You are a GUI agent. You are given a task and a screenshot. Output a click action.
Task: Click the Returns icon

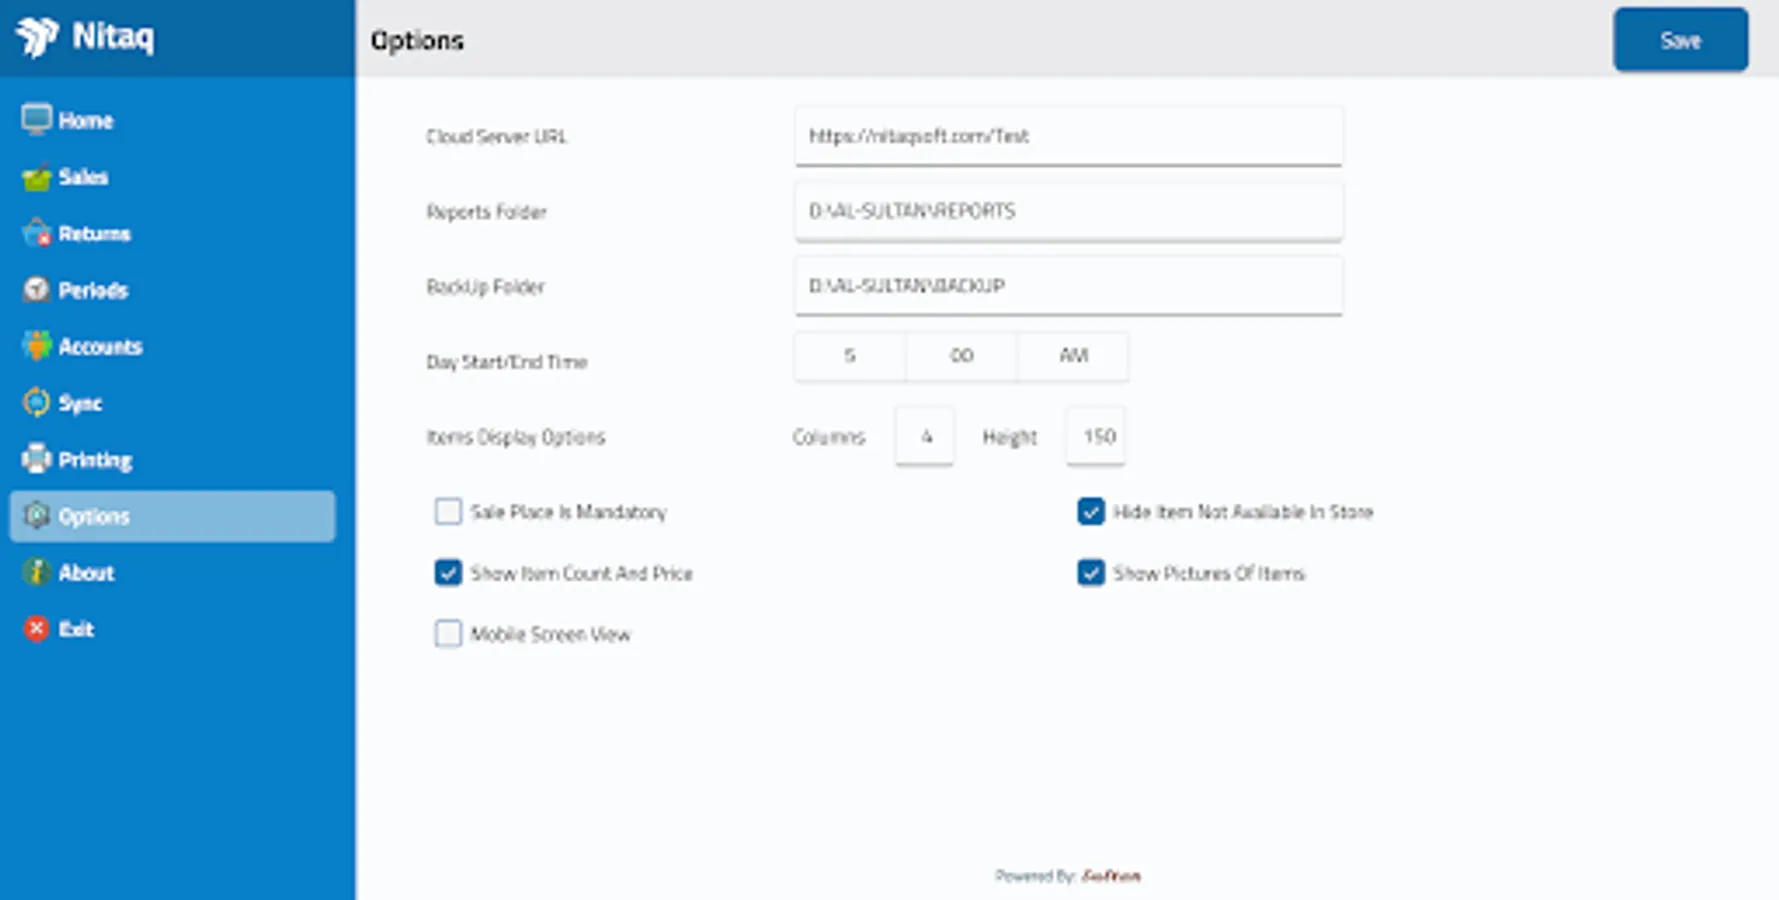click(37, 232)
